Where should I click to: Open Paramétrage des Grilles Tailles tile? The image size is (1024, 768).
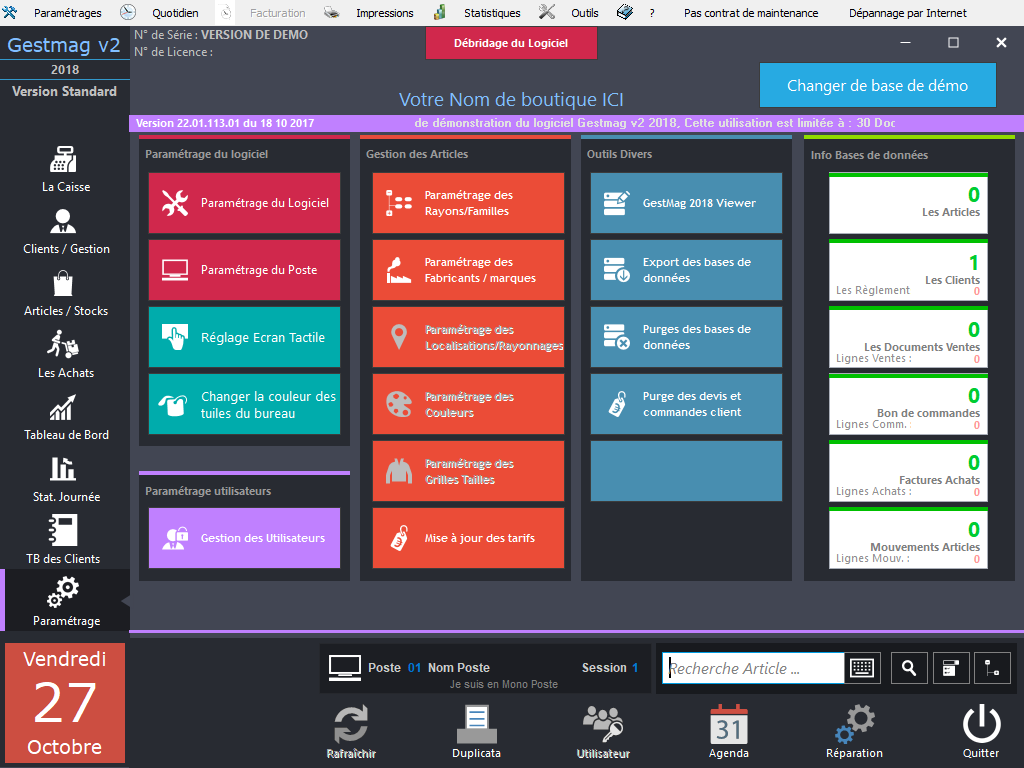pos(468,471)
